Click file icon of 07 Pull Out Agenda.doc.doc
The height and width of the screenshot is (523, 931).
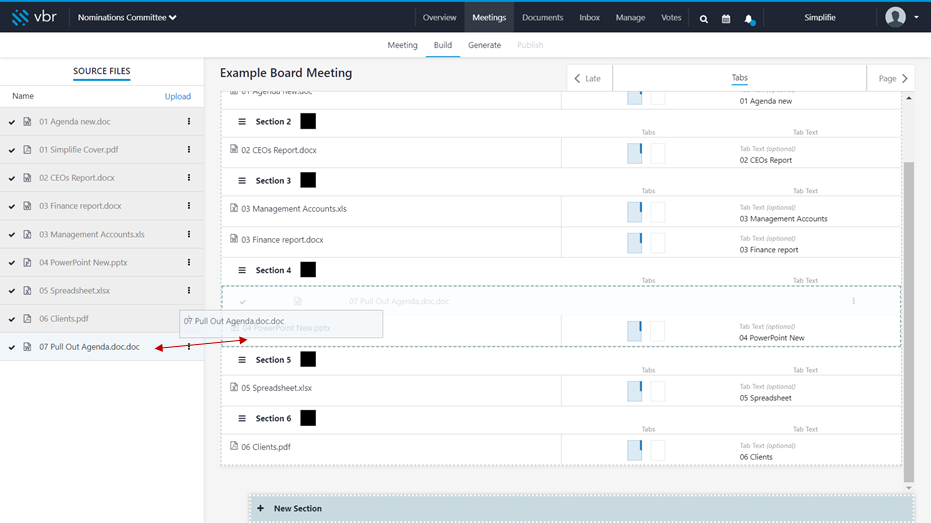coord(27,347)
